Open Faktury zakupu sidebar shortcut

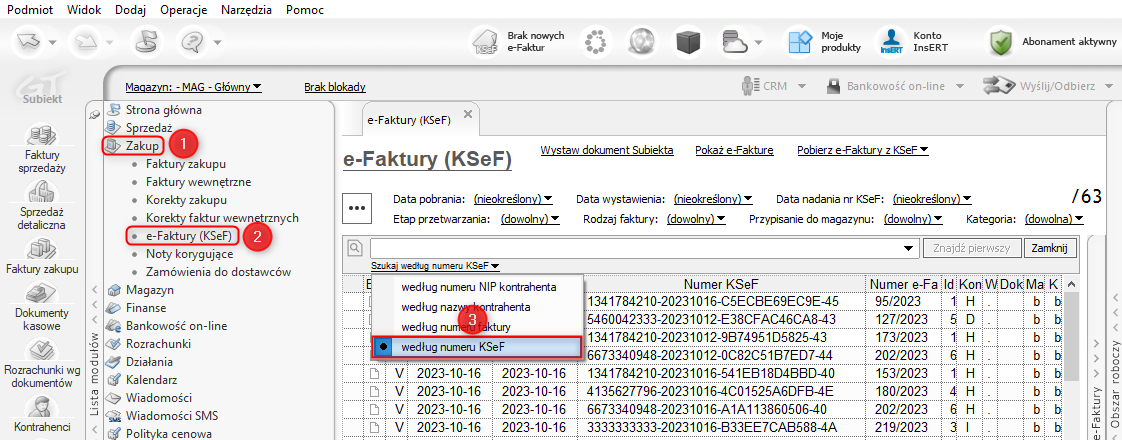click(x=42, y=255)
